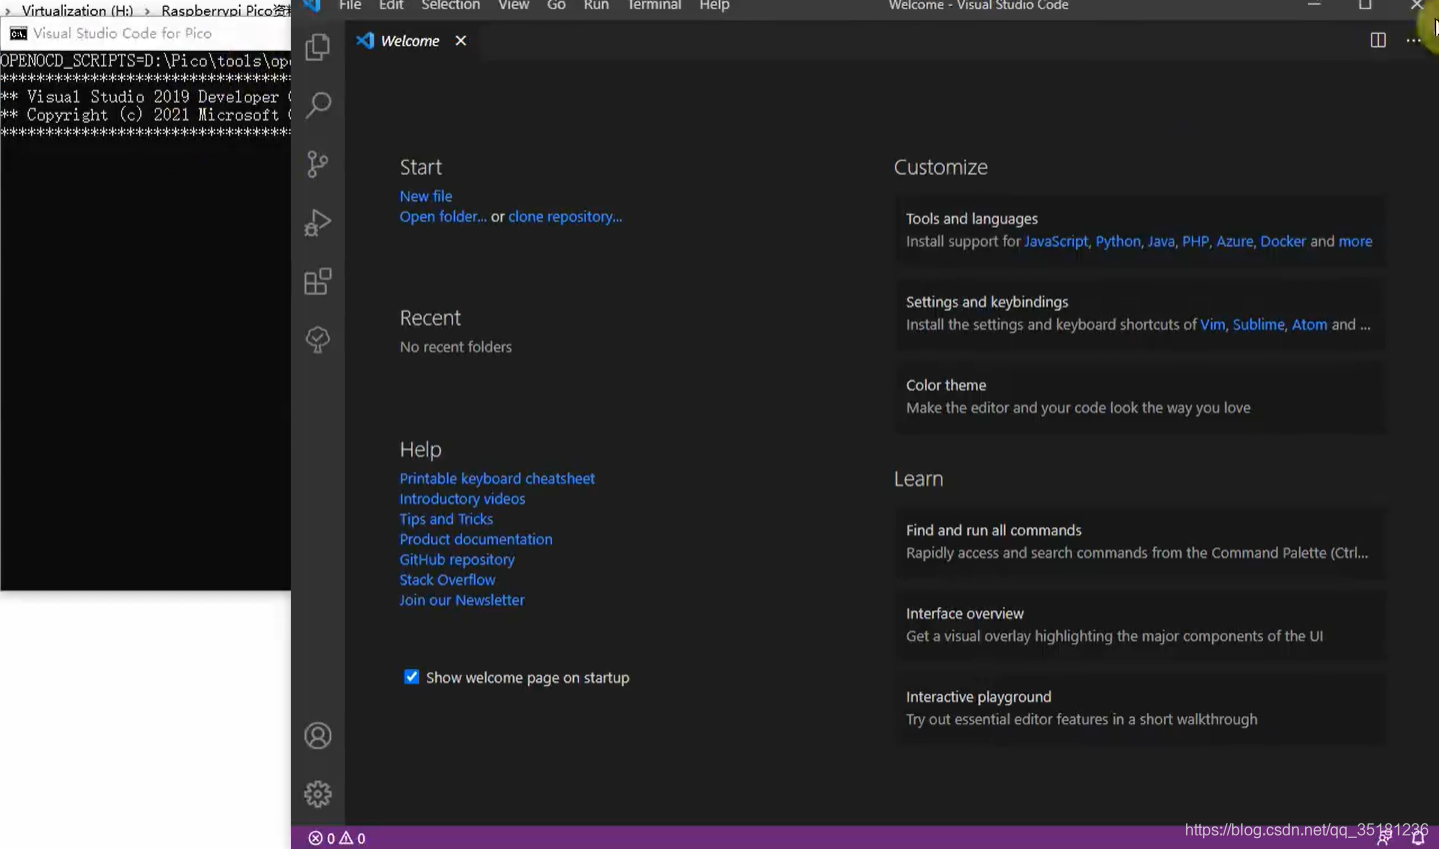Install Azure tools support
This screenshot has width=1439, height=849.
1234,241
